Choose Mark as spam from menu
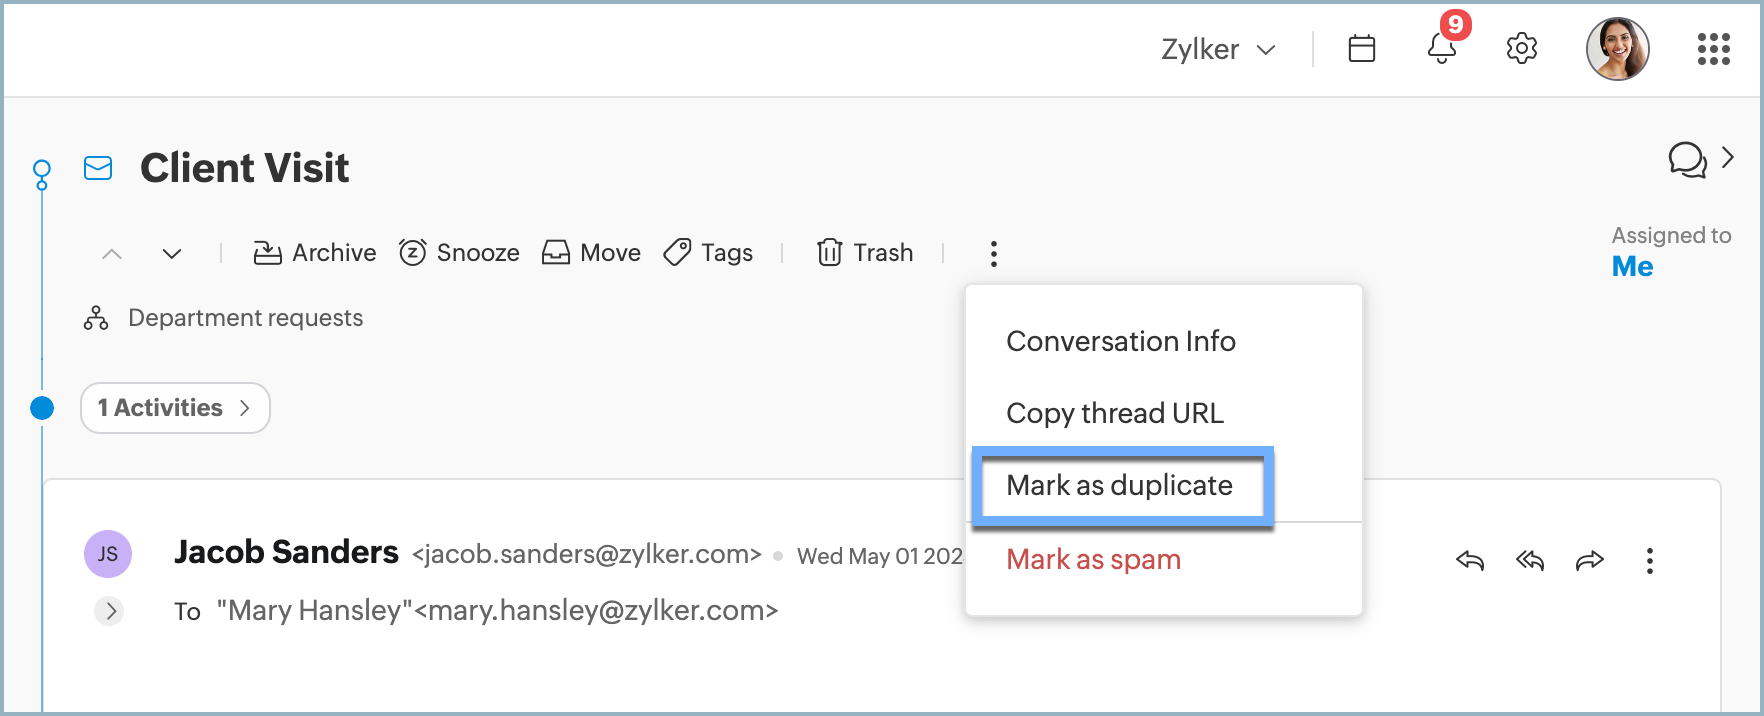The height and width of the screenshot is (716, 1764). 1093,560
